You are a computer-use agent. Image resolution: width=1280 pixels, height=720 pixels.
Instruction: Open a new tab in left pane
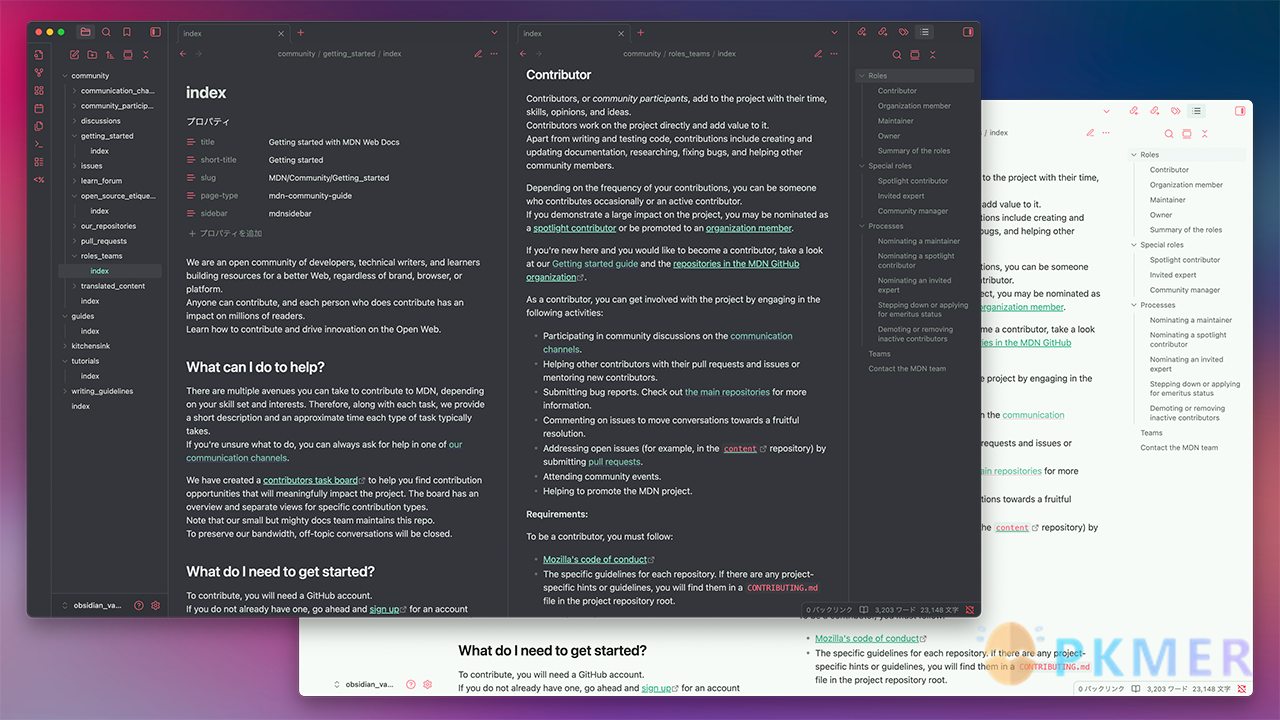[x=301, y=33]
